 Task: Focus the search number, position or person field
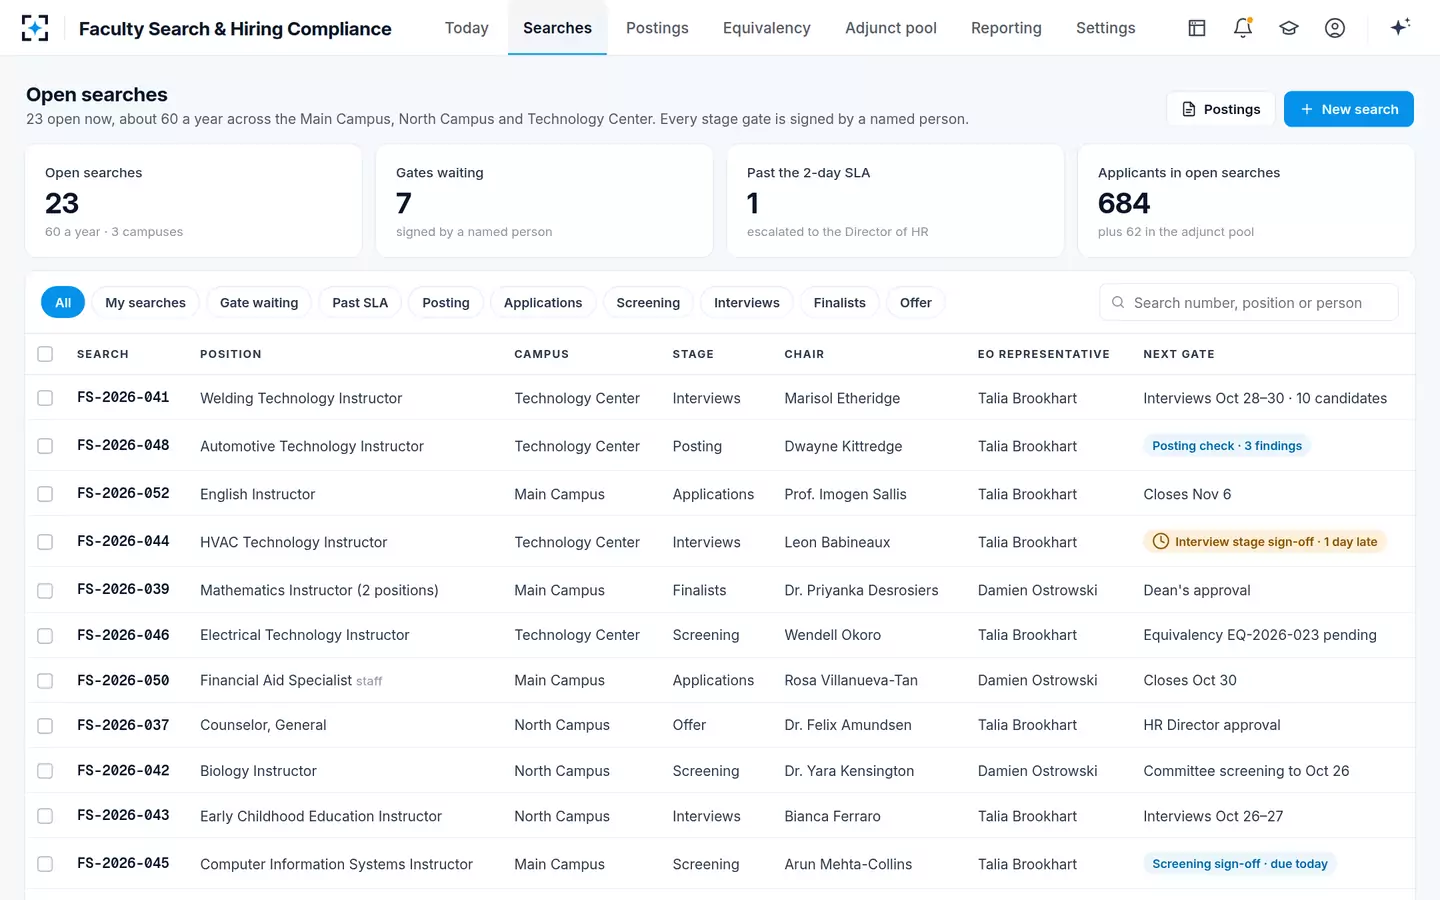pos(1249,302)
